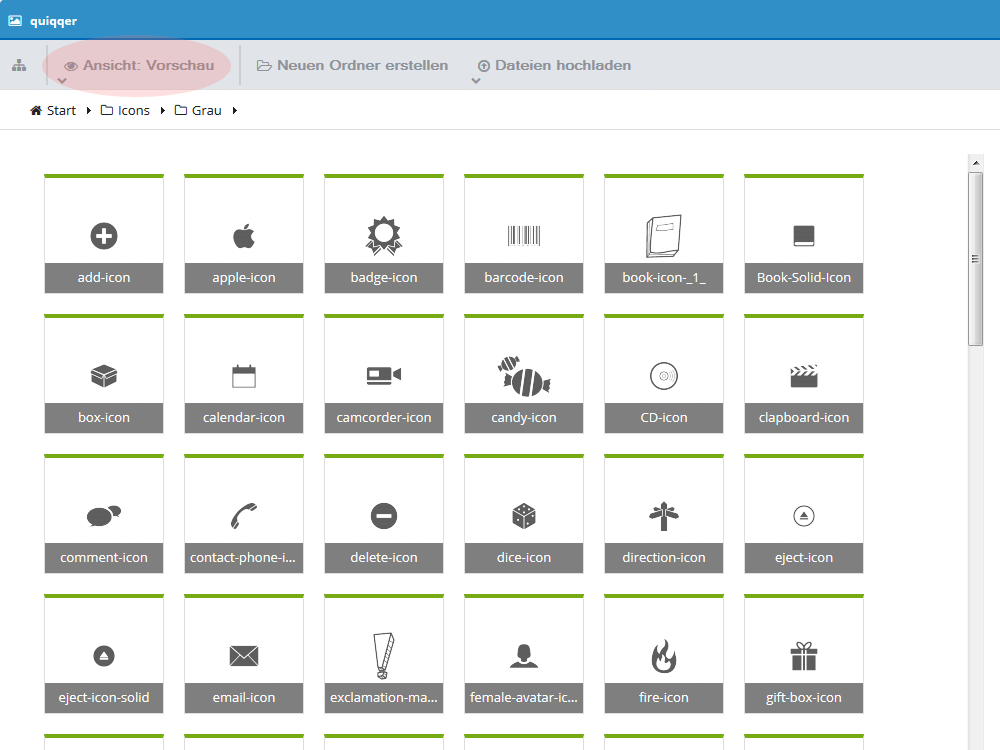
Task: Open the sitemap structure icon in toolbar
Action: 19,65
